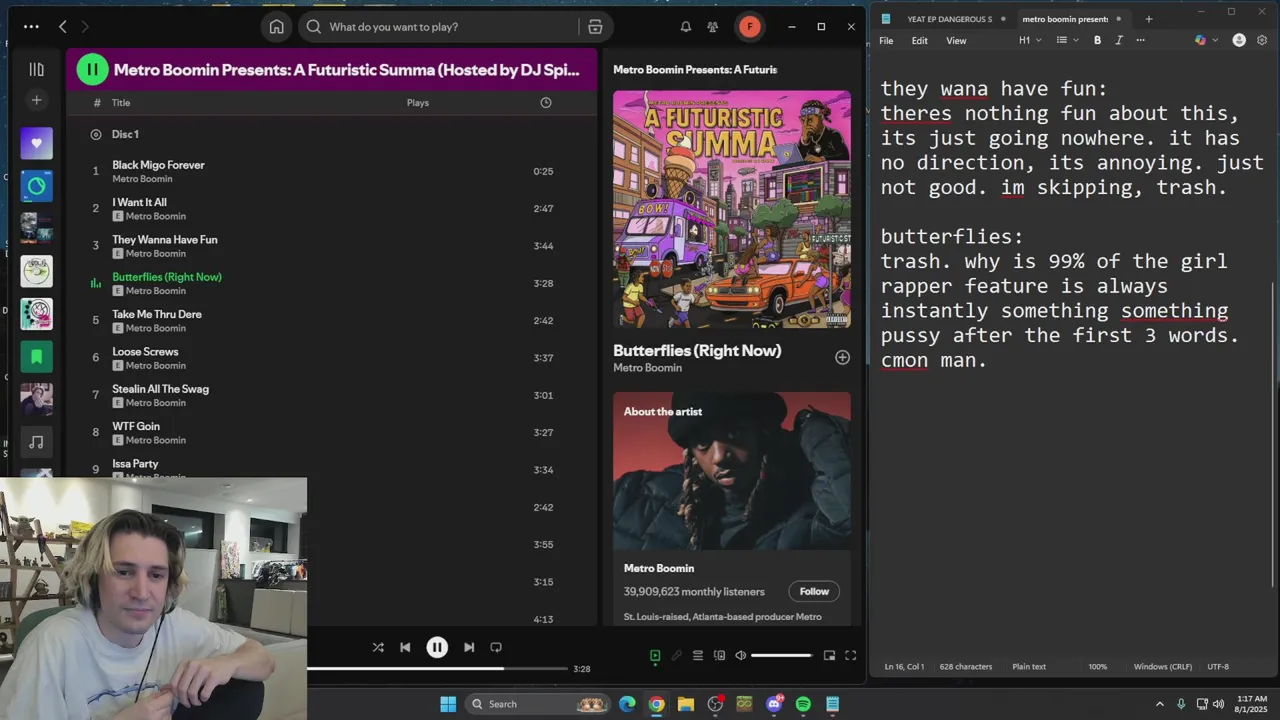Sort by the Plays column header

point(418,103)
